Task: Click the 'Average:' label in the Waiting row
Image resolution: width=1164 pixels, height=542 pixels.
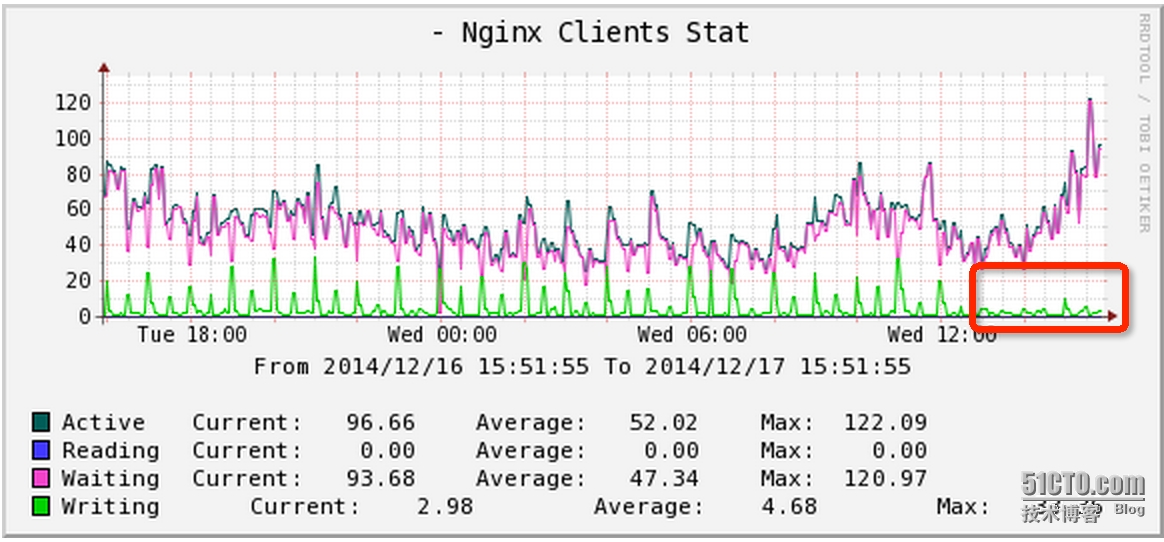Action: coord(531,478)
